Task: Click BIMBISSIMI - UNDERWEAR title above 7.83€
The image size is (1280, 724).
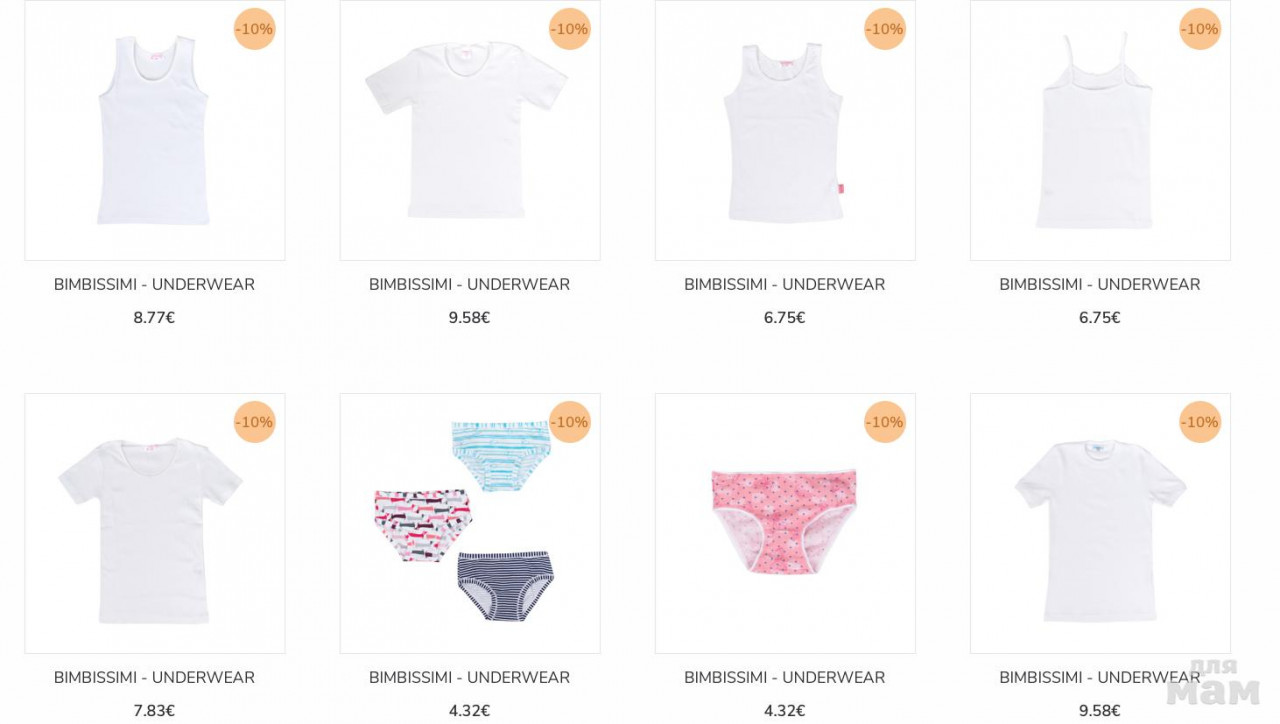Action: (154, 677)
